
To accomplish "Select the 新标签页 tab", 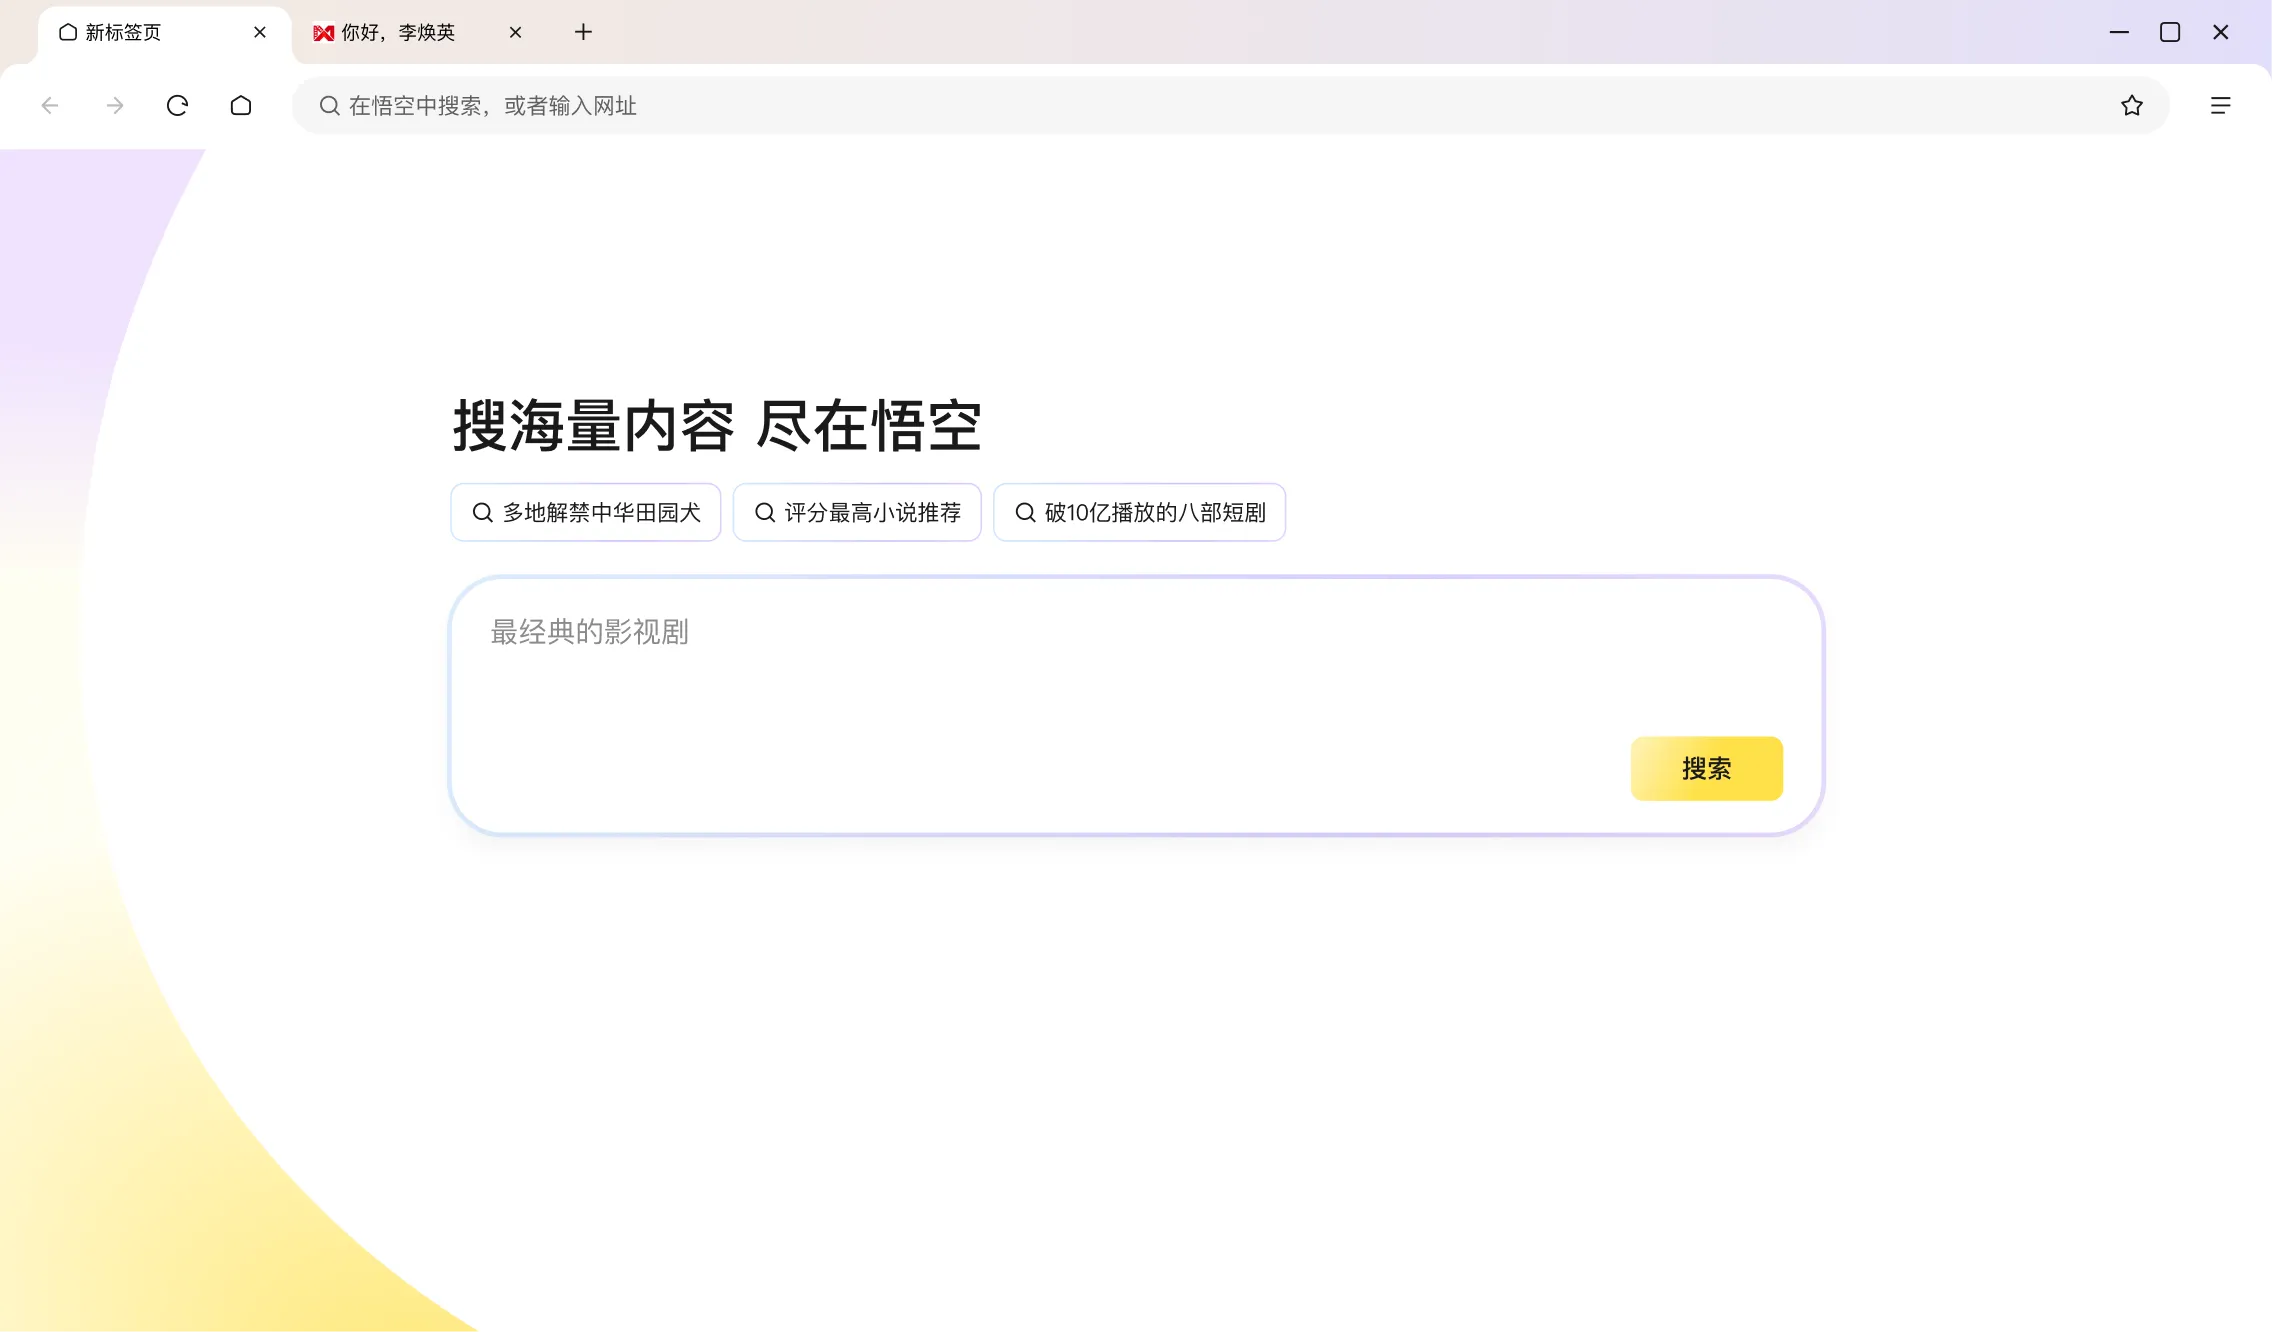I will 163,32.
